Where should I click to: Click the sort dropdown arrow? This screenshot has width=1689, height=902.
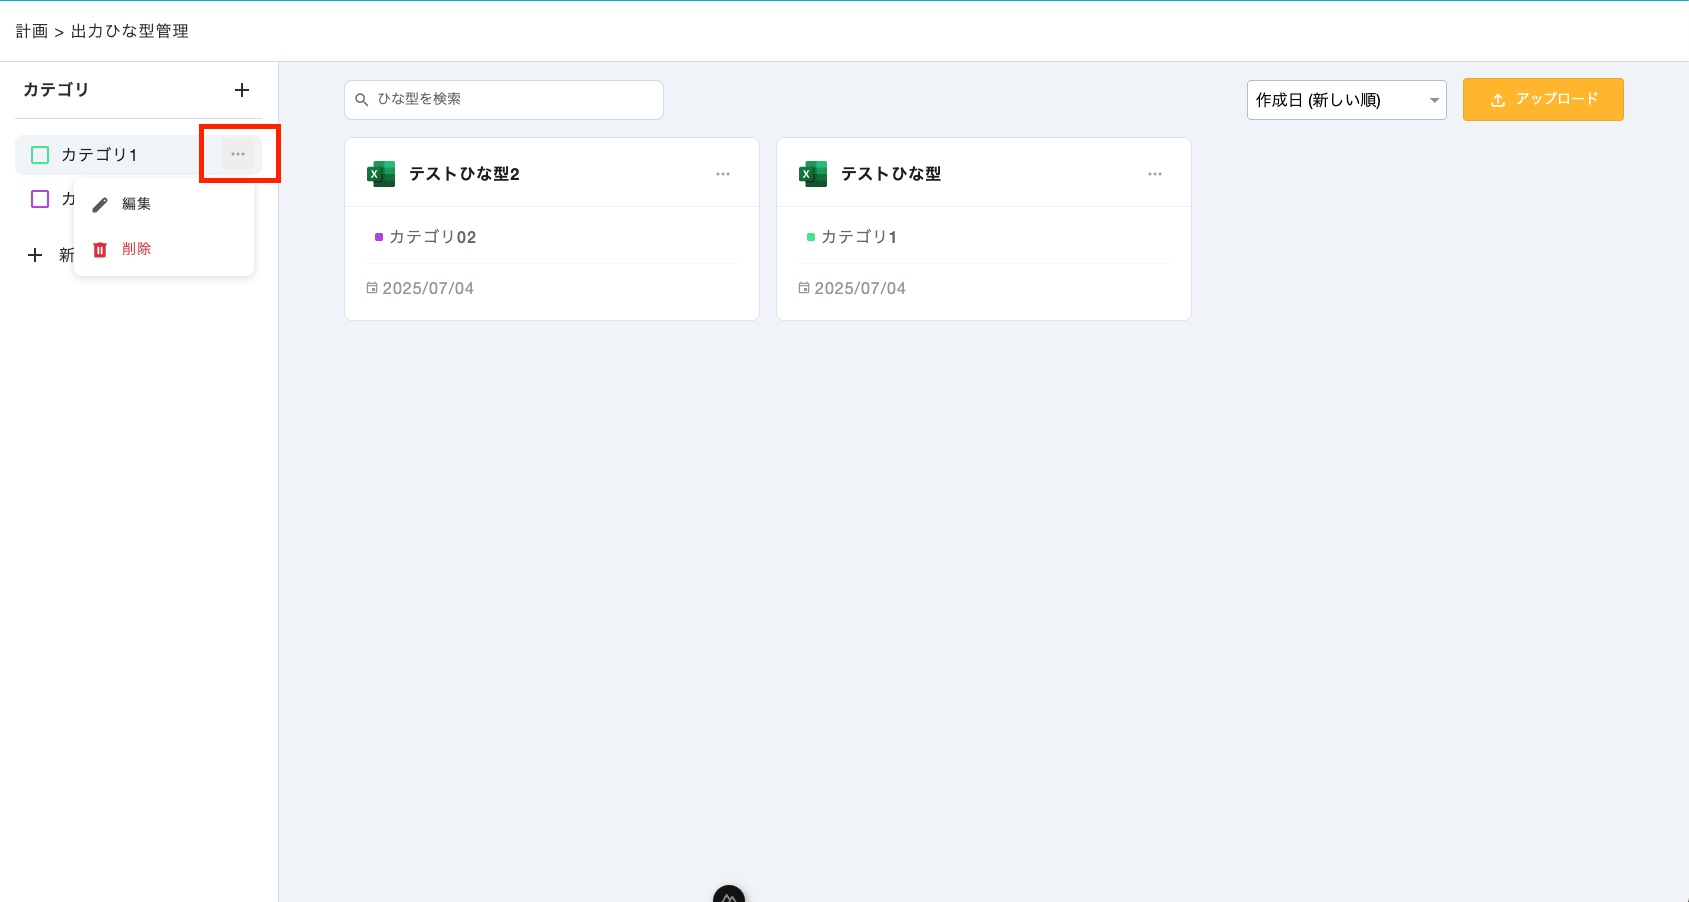pyautogui.click(x=1434, y=100)
